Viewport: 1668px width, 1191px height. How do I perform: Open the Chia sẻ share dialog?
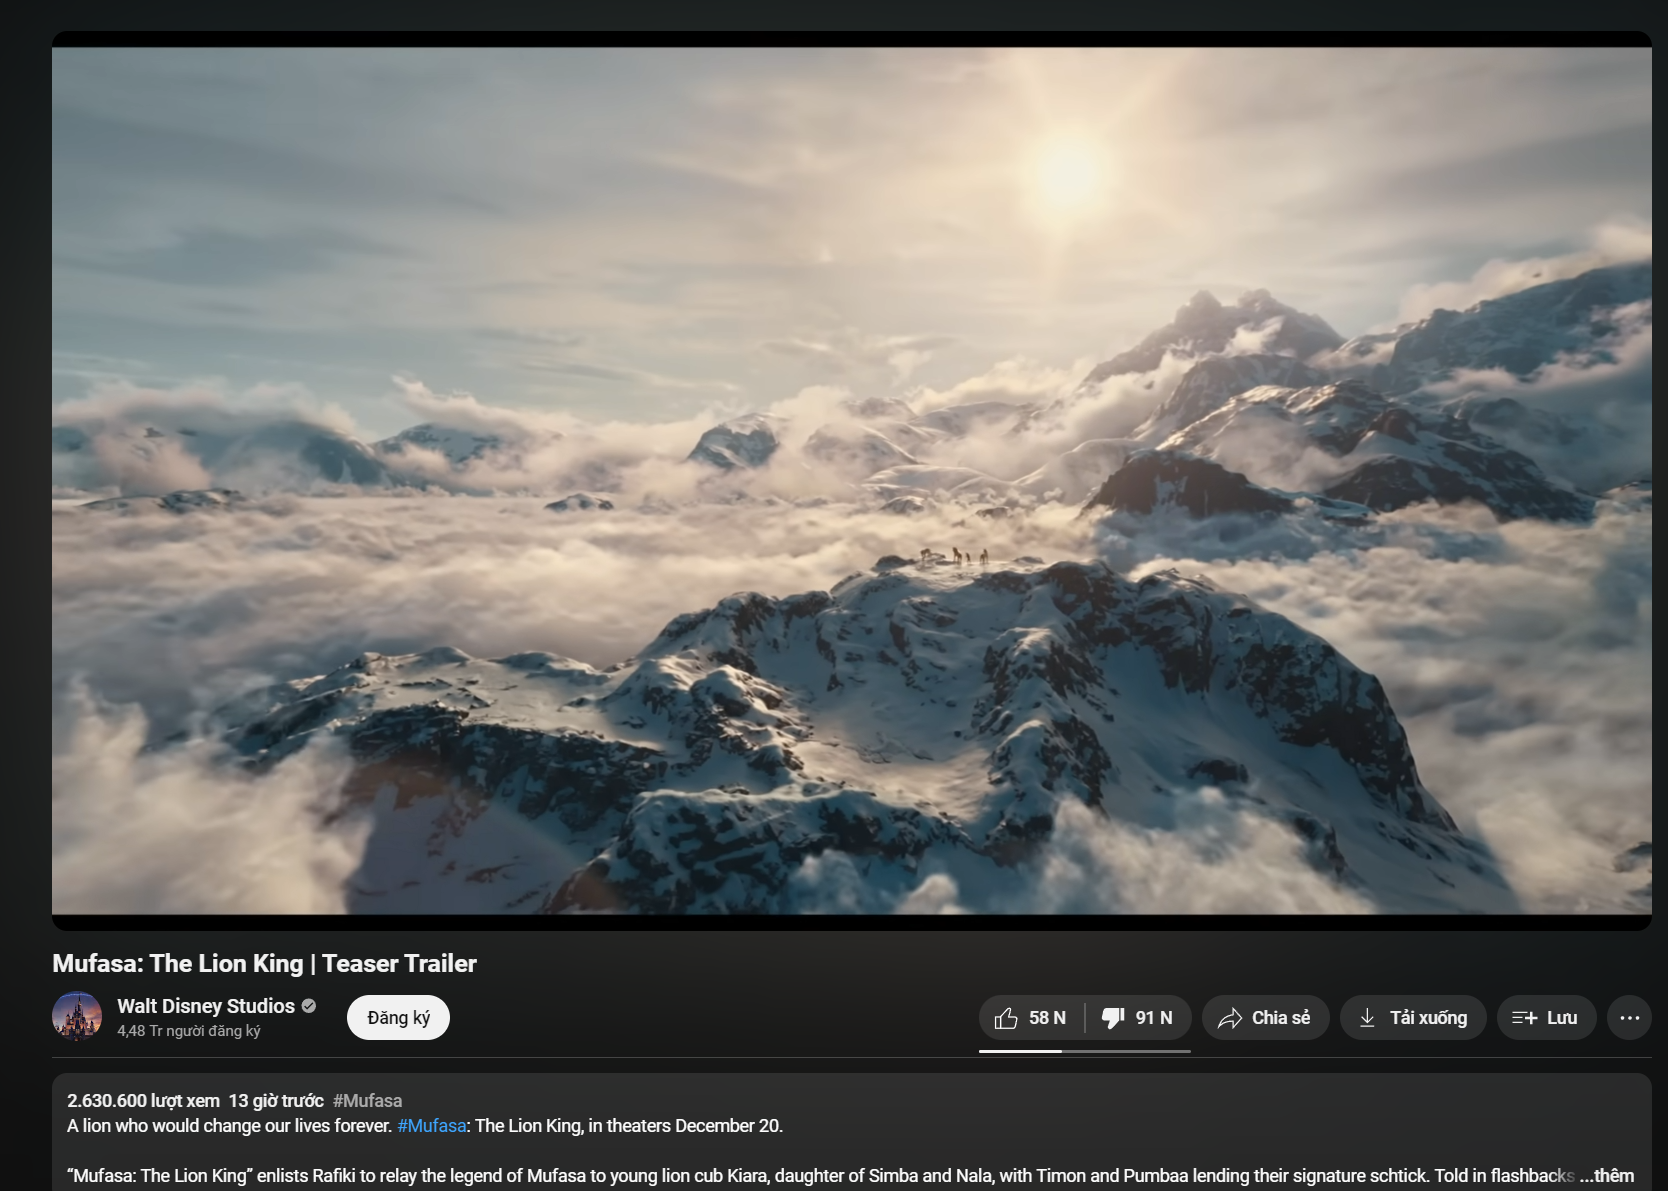[1265, 1017]
